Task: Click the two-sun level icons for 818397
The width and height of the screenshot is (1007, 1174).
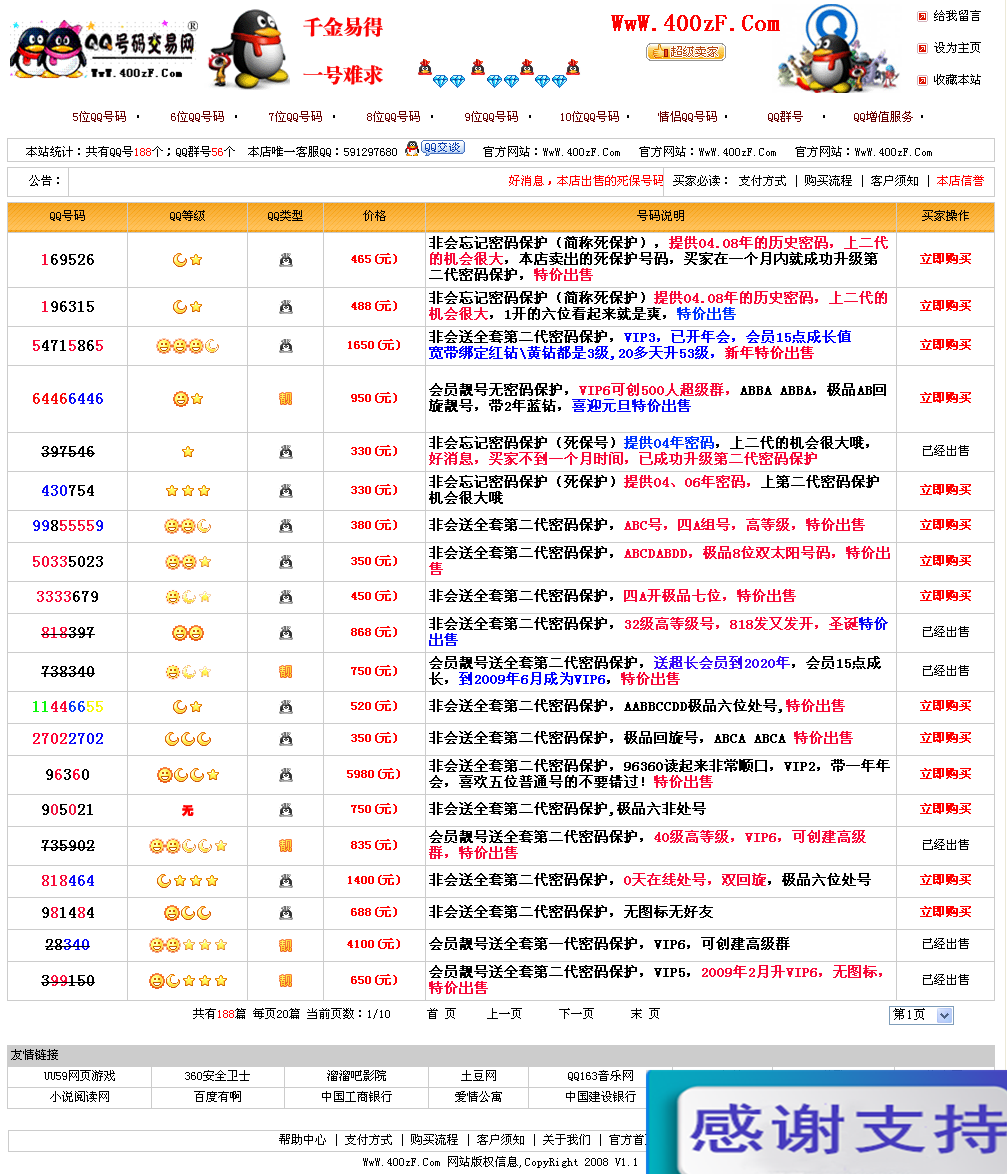Action: click(x=188, y=633)
